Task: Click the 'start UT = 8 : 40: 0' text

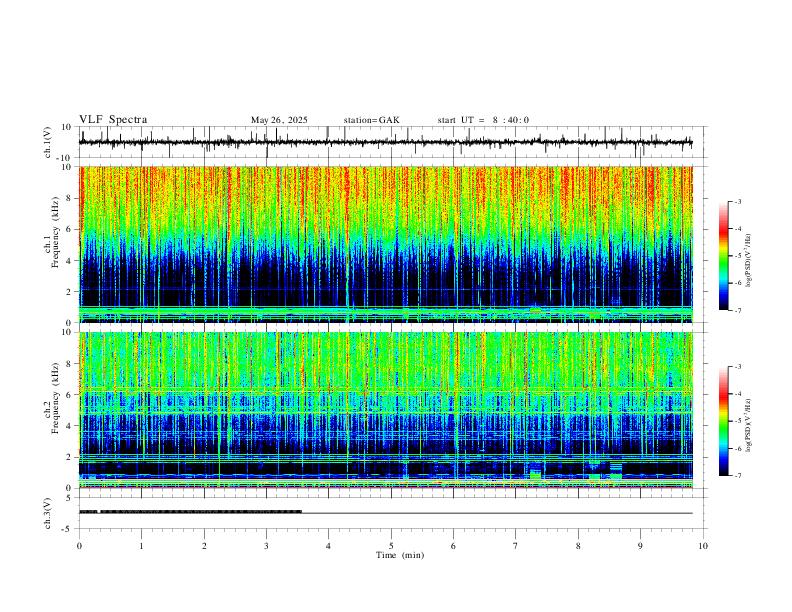Action: click(x=483, y=120)
